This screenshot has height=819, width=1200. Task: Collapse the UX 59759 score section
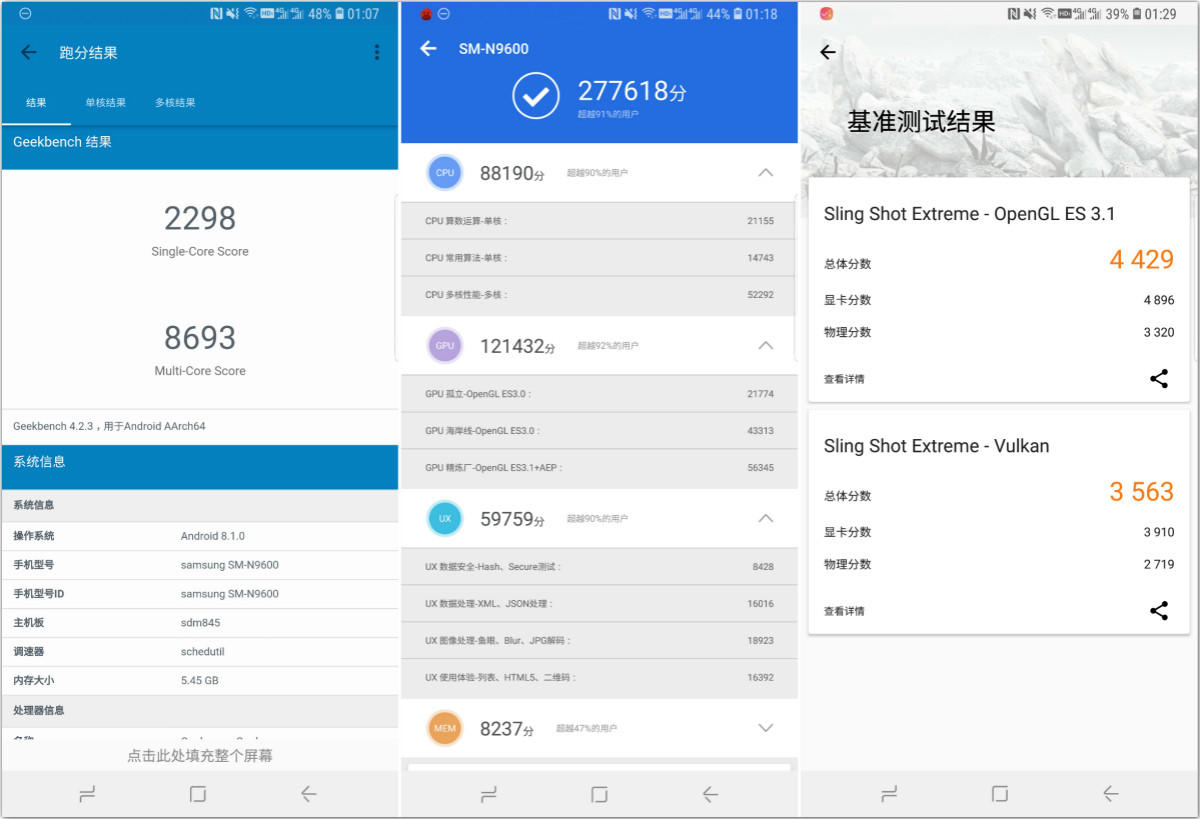[x=765, y=519]
